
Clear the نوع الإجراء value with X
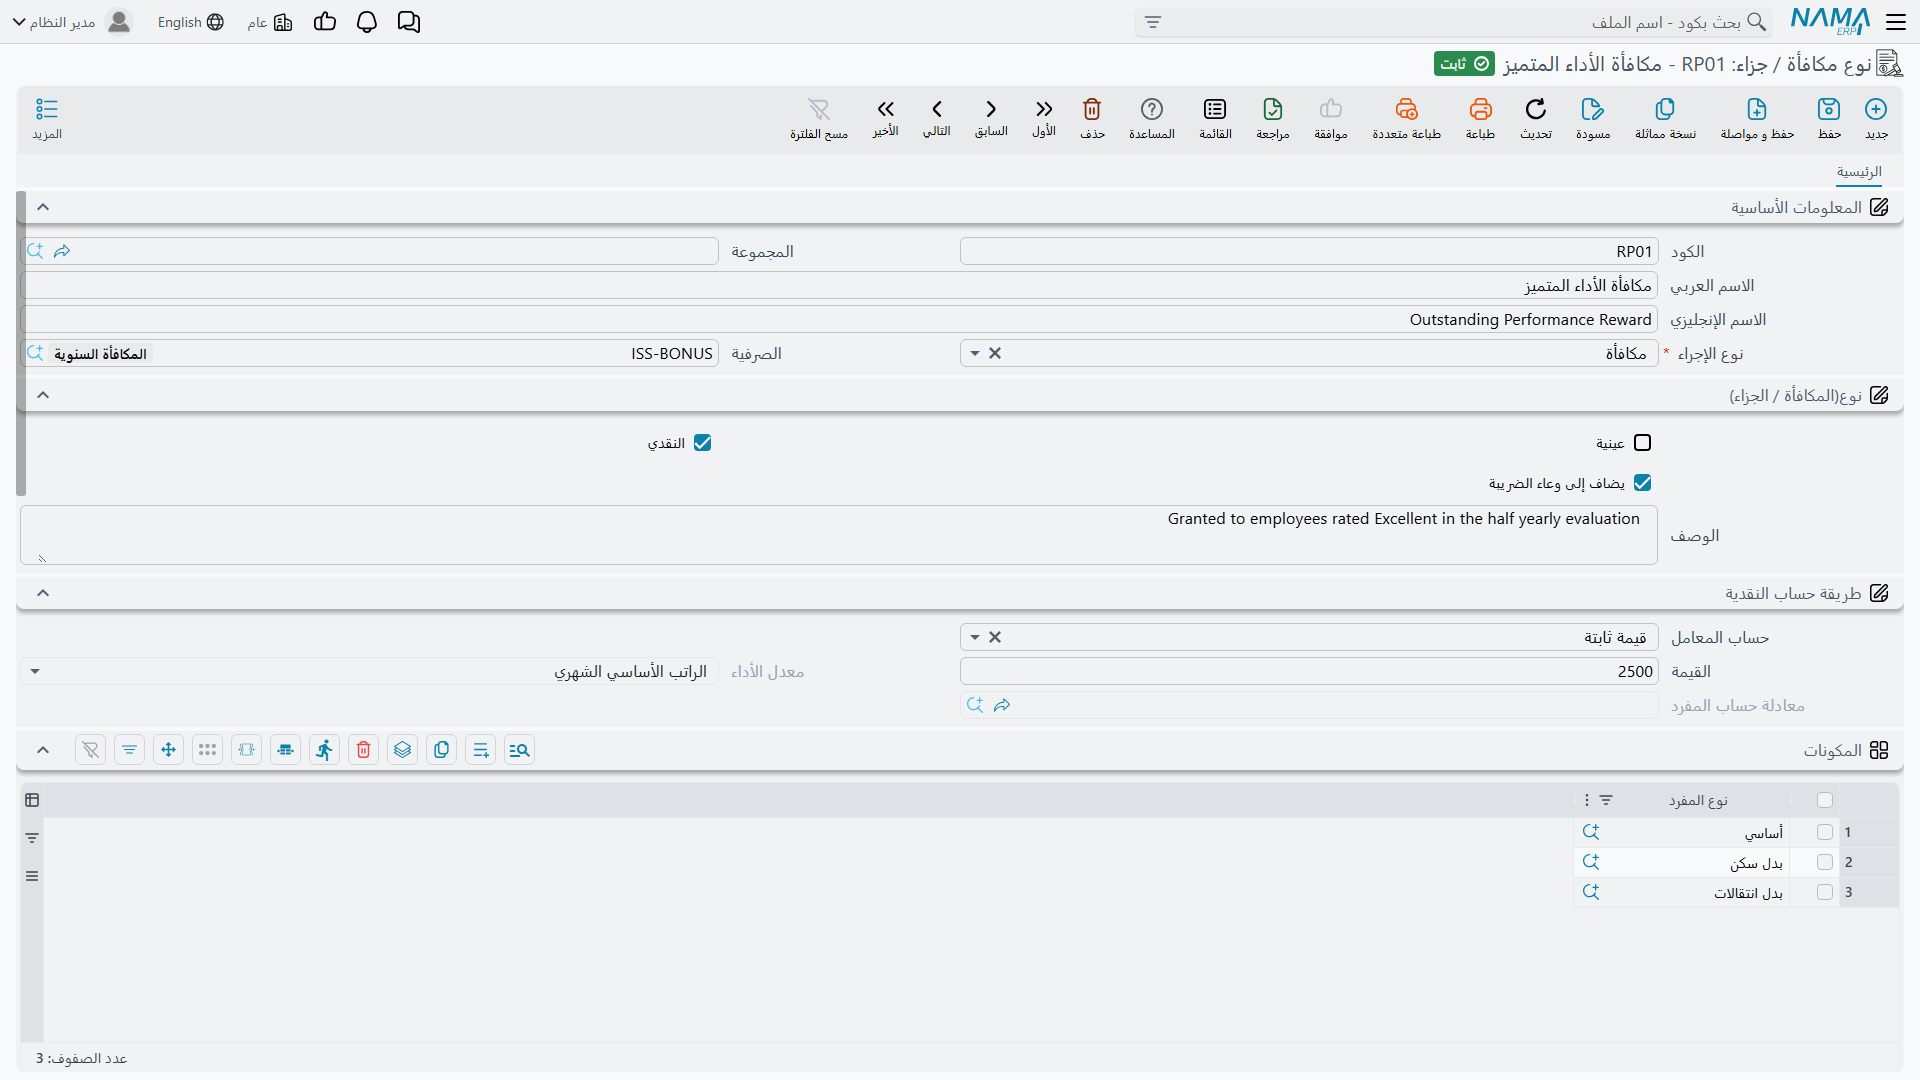[x=995, y=354]
